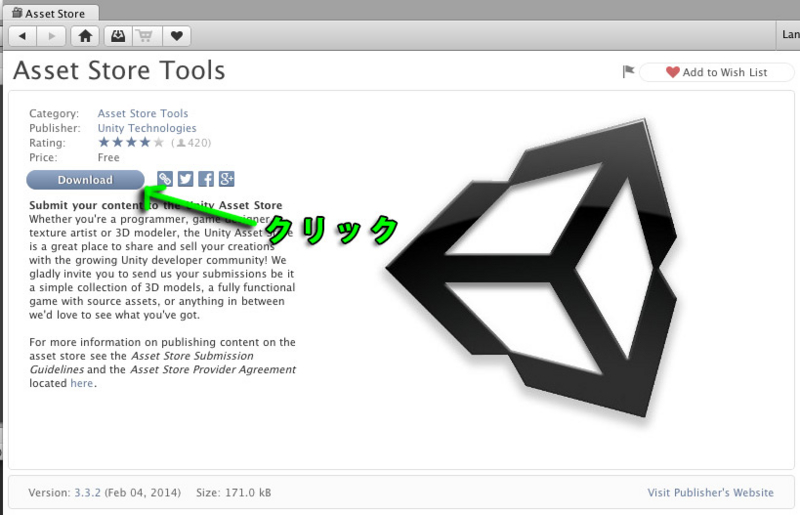Click the '(Feb 04, 2014)' date text

pyautogui.click(x=143, y=493)
